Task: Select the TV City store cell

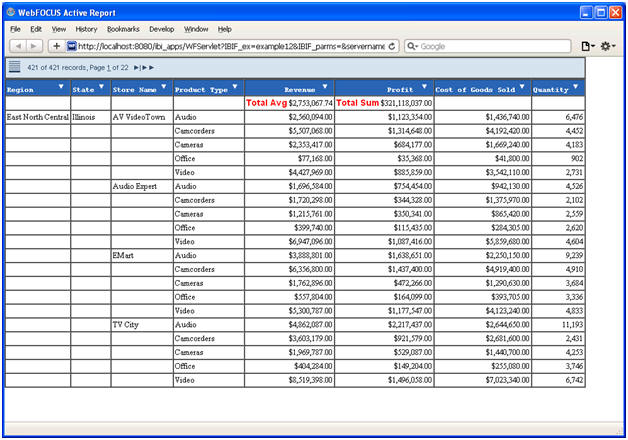Action: click(142, 325)
